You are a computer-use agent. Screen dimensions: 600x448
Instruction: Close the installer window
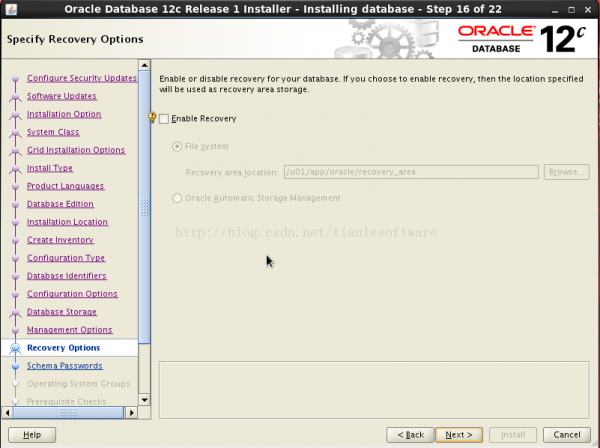(x=588, y=10)
